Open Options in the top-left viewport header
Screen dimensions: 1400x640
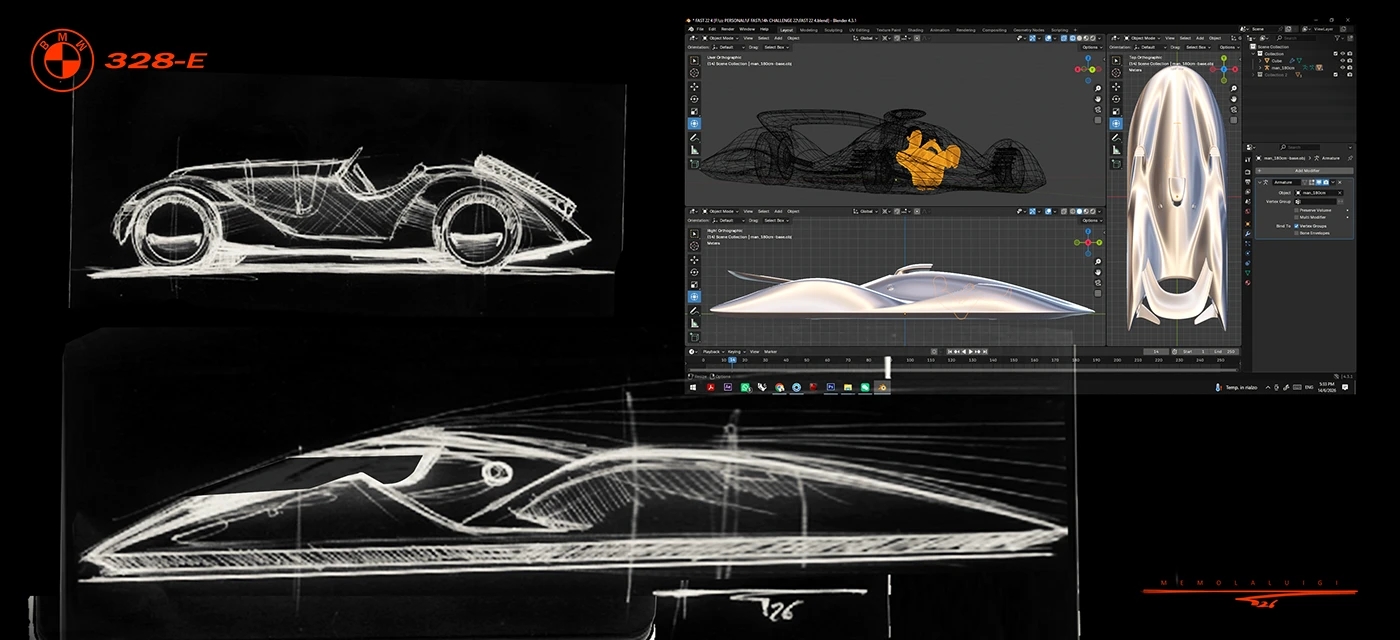click(x=1090, y=47)
